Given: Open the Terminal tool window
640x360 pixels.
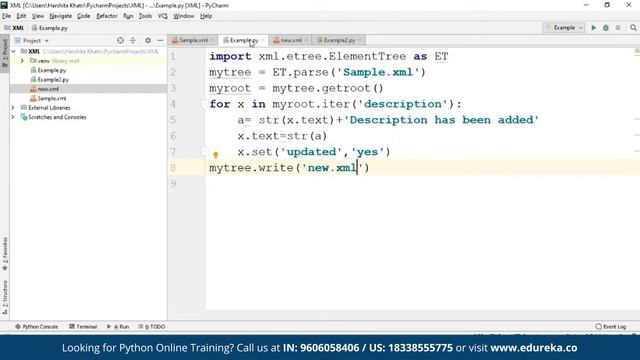Looking at the screenshot, I should [x=83, y=327].
